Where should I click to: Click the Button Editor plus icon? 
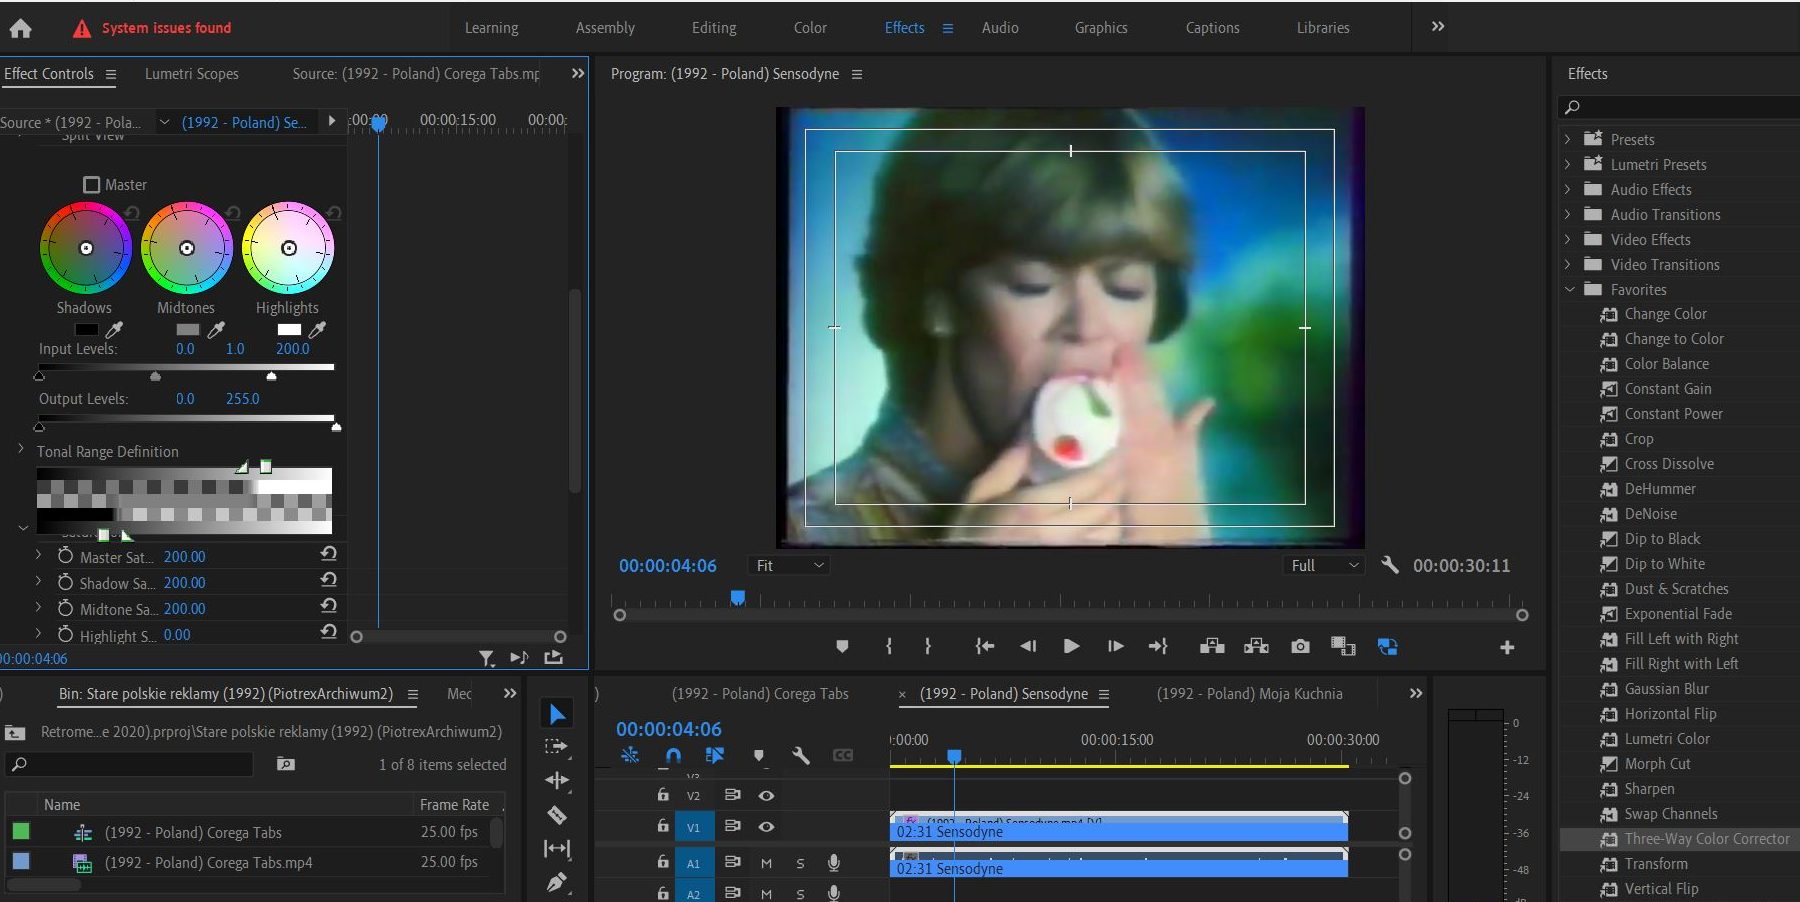click(1507, 648)
